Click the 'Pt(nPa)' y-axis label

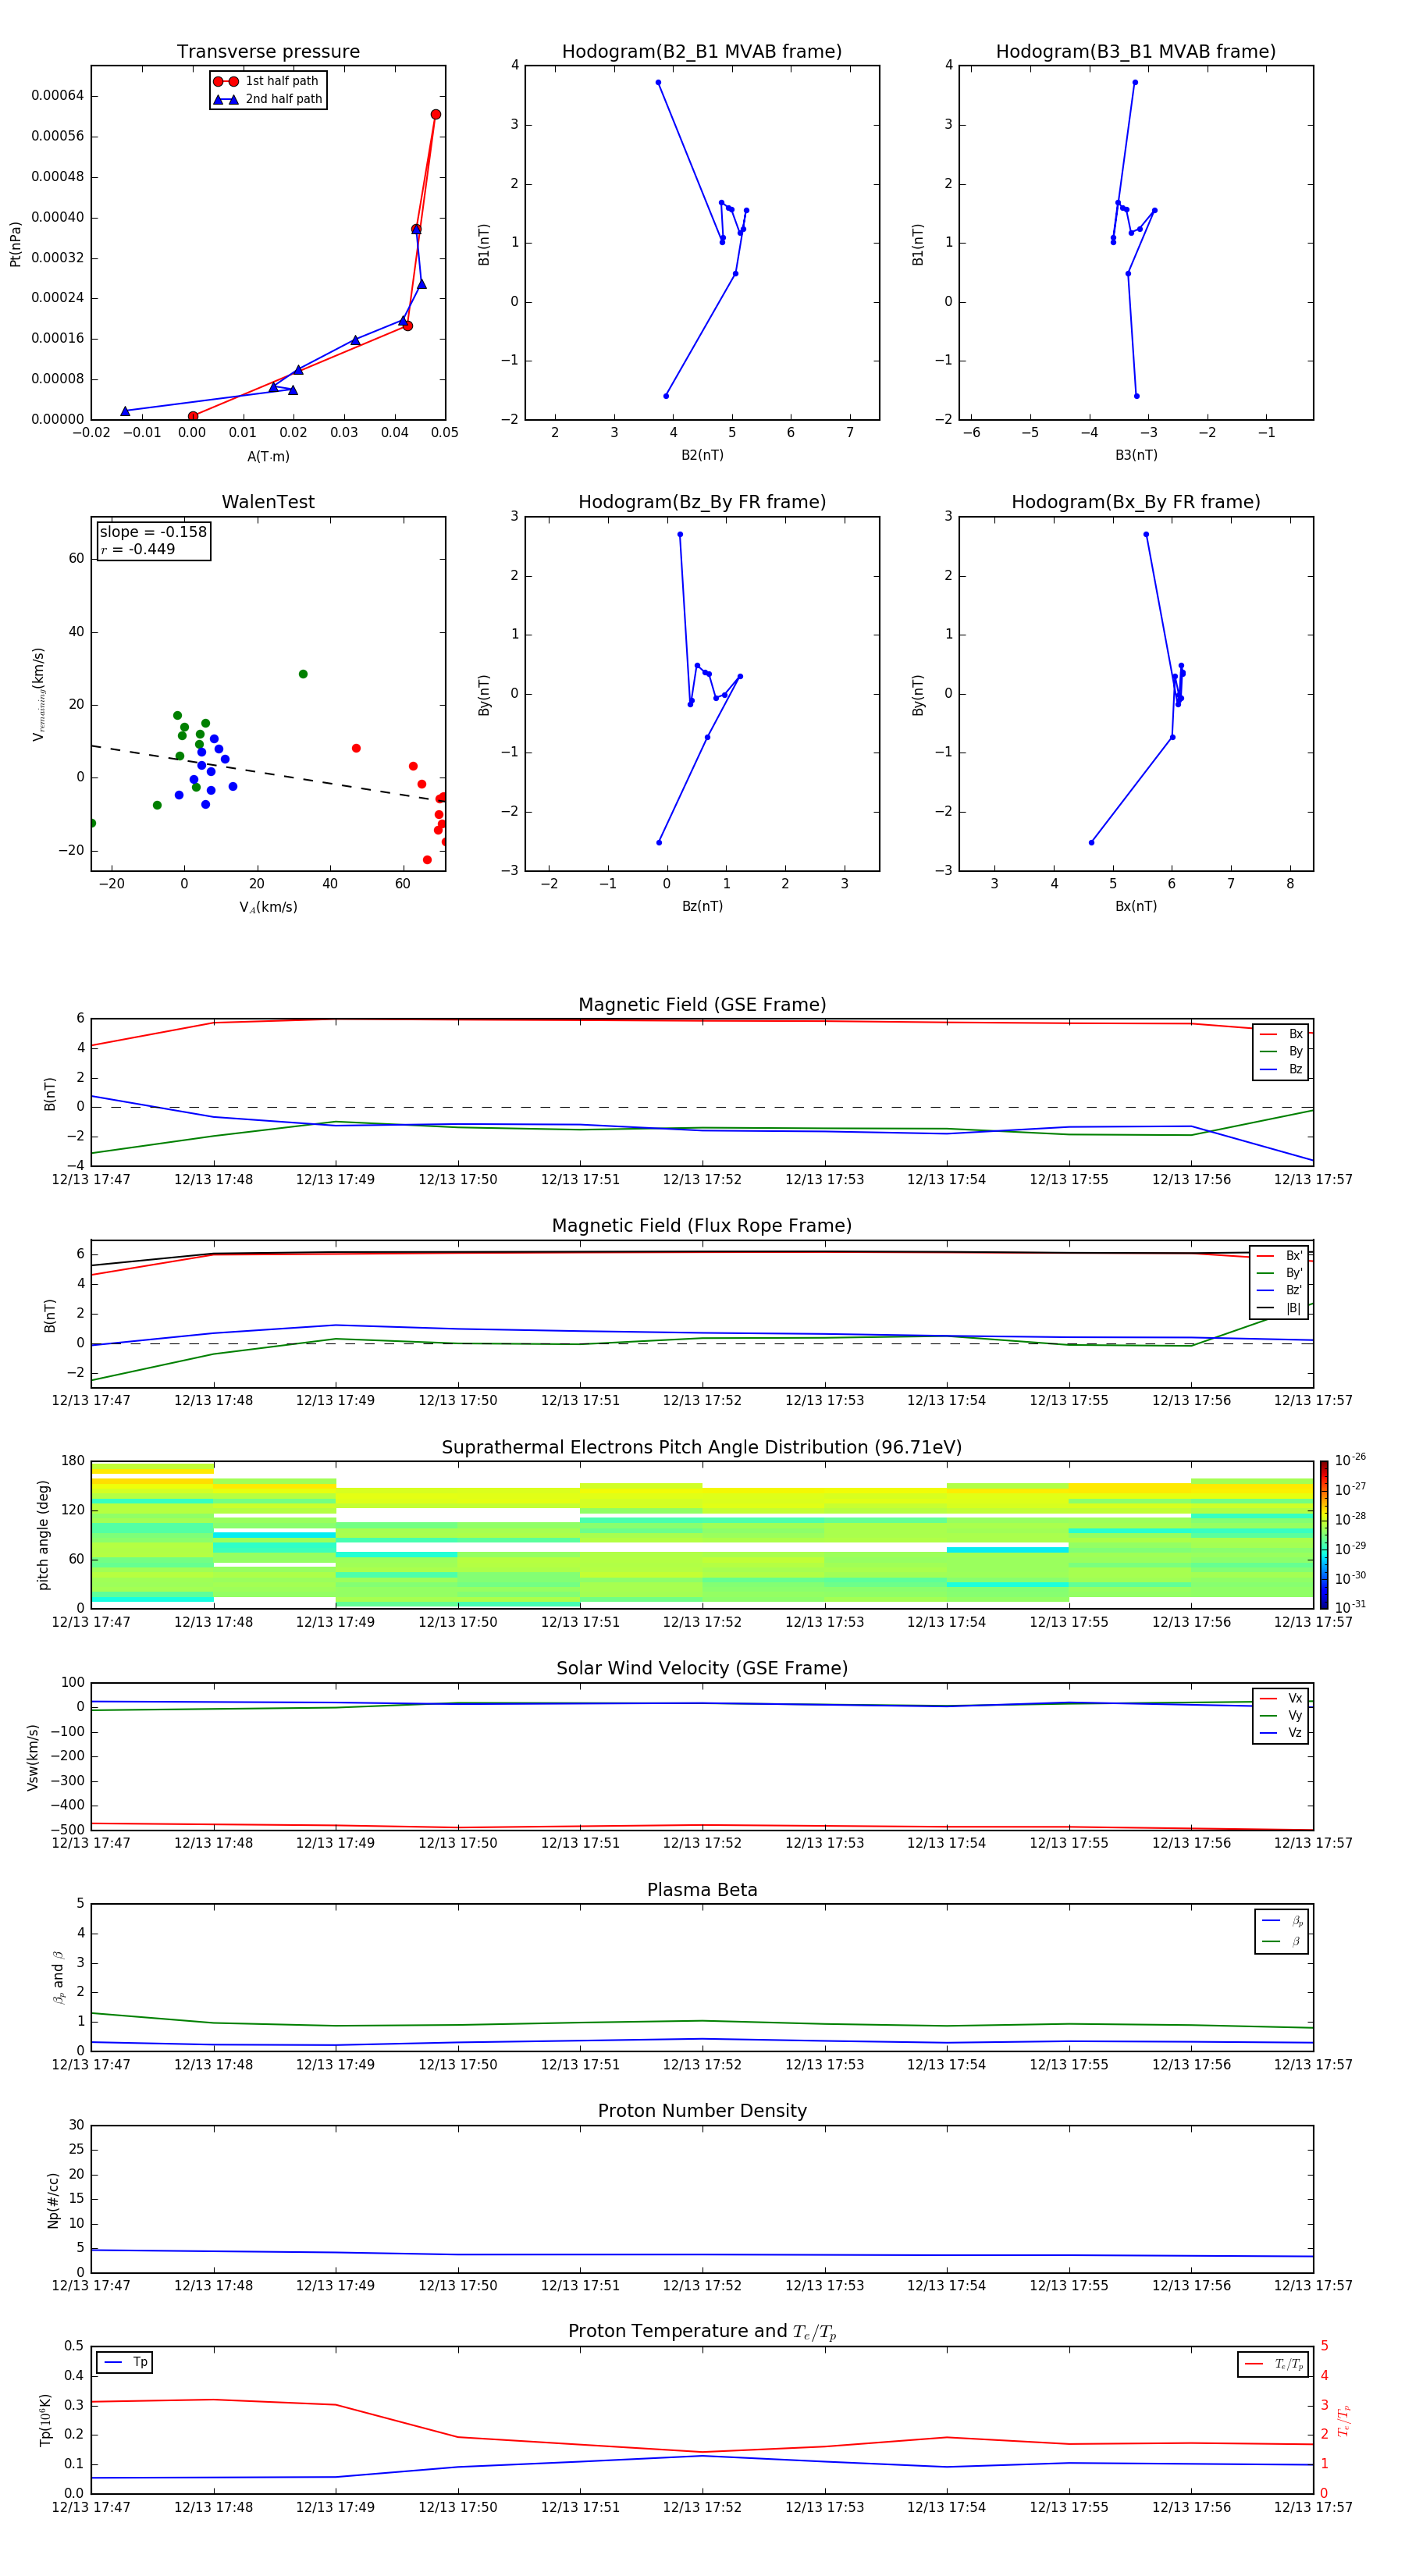click(15, 243)
